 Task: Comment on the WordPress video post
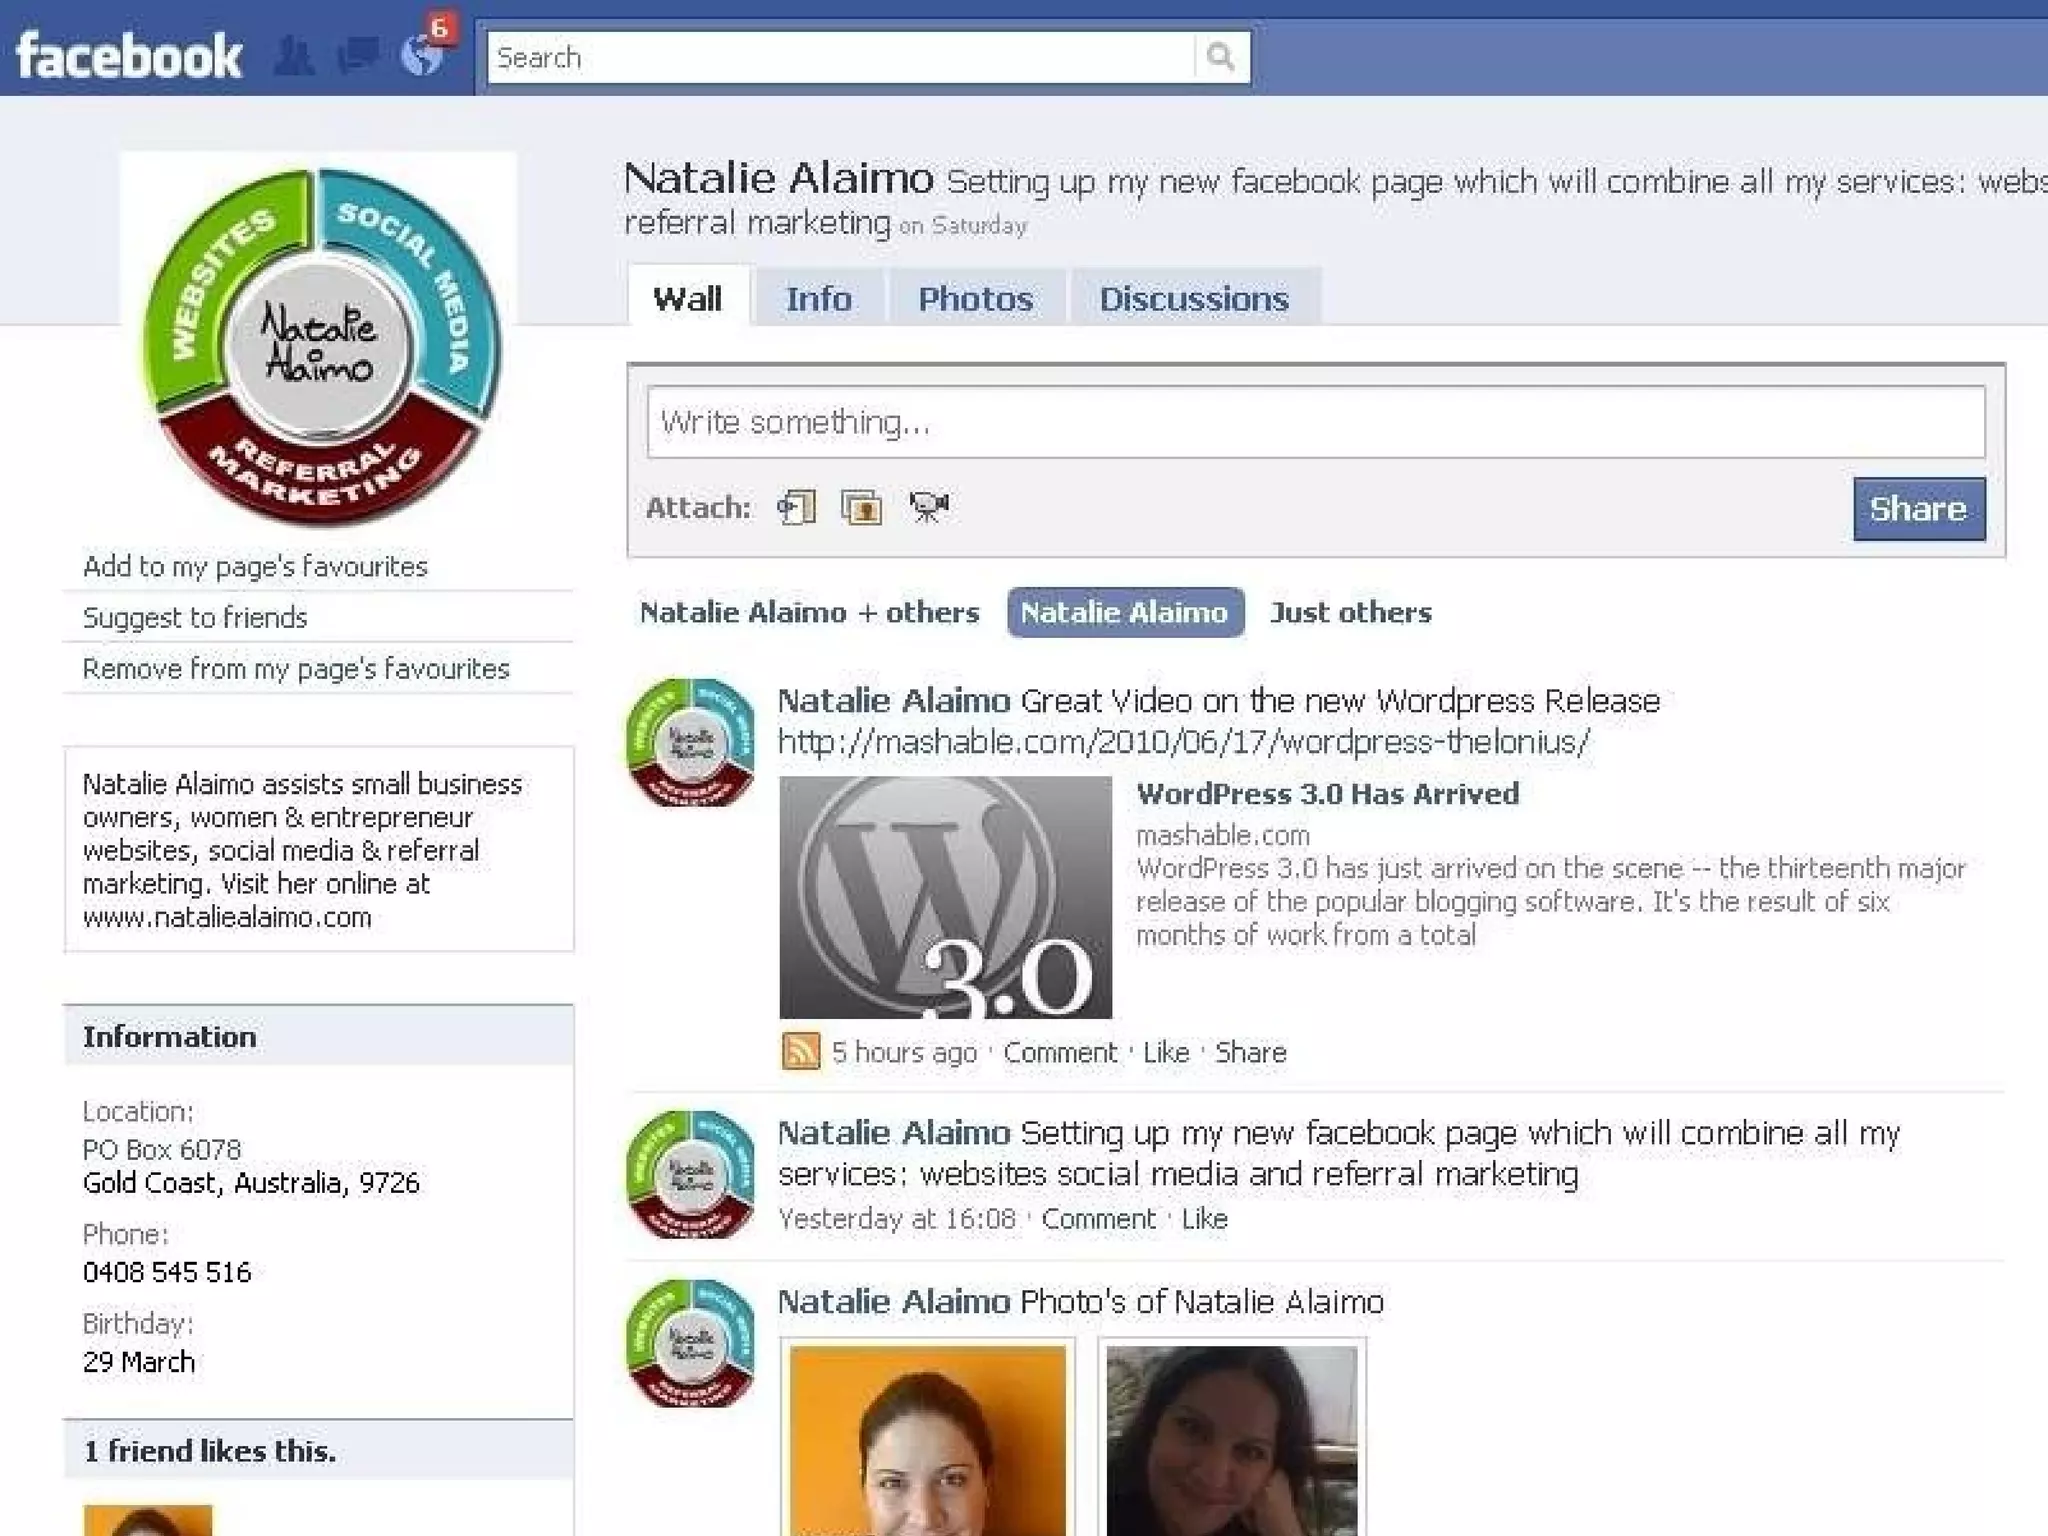point(1060,1052)
